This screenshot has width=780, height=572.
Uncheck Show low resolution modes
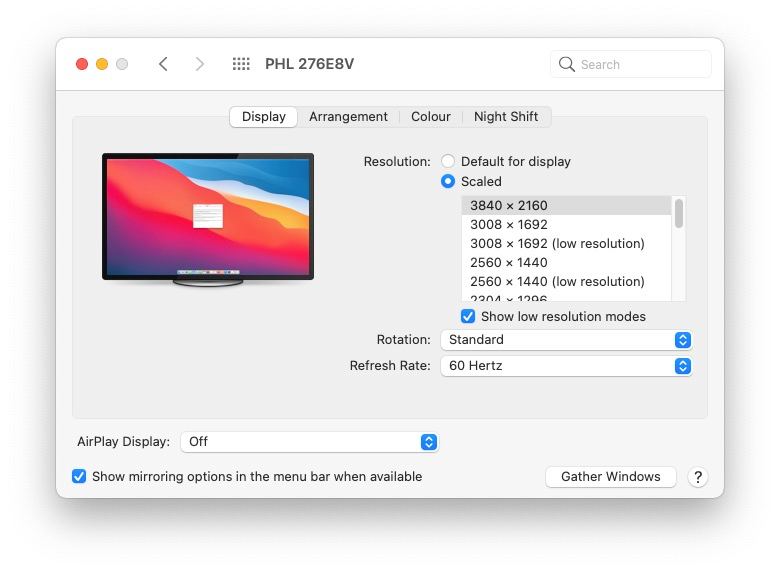click(468, 316)
